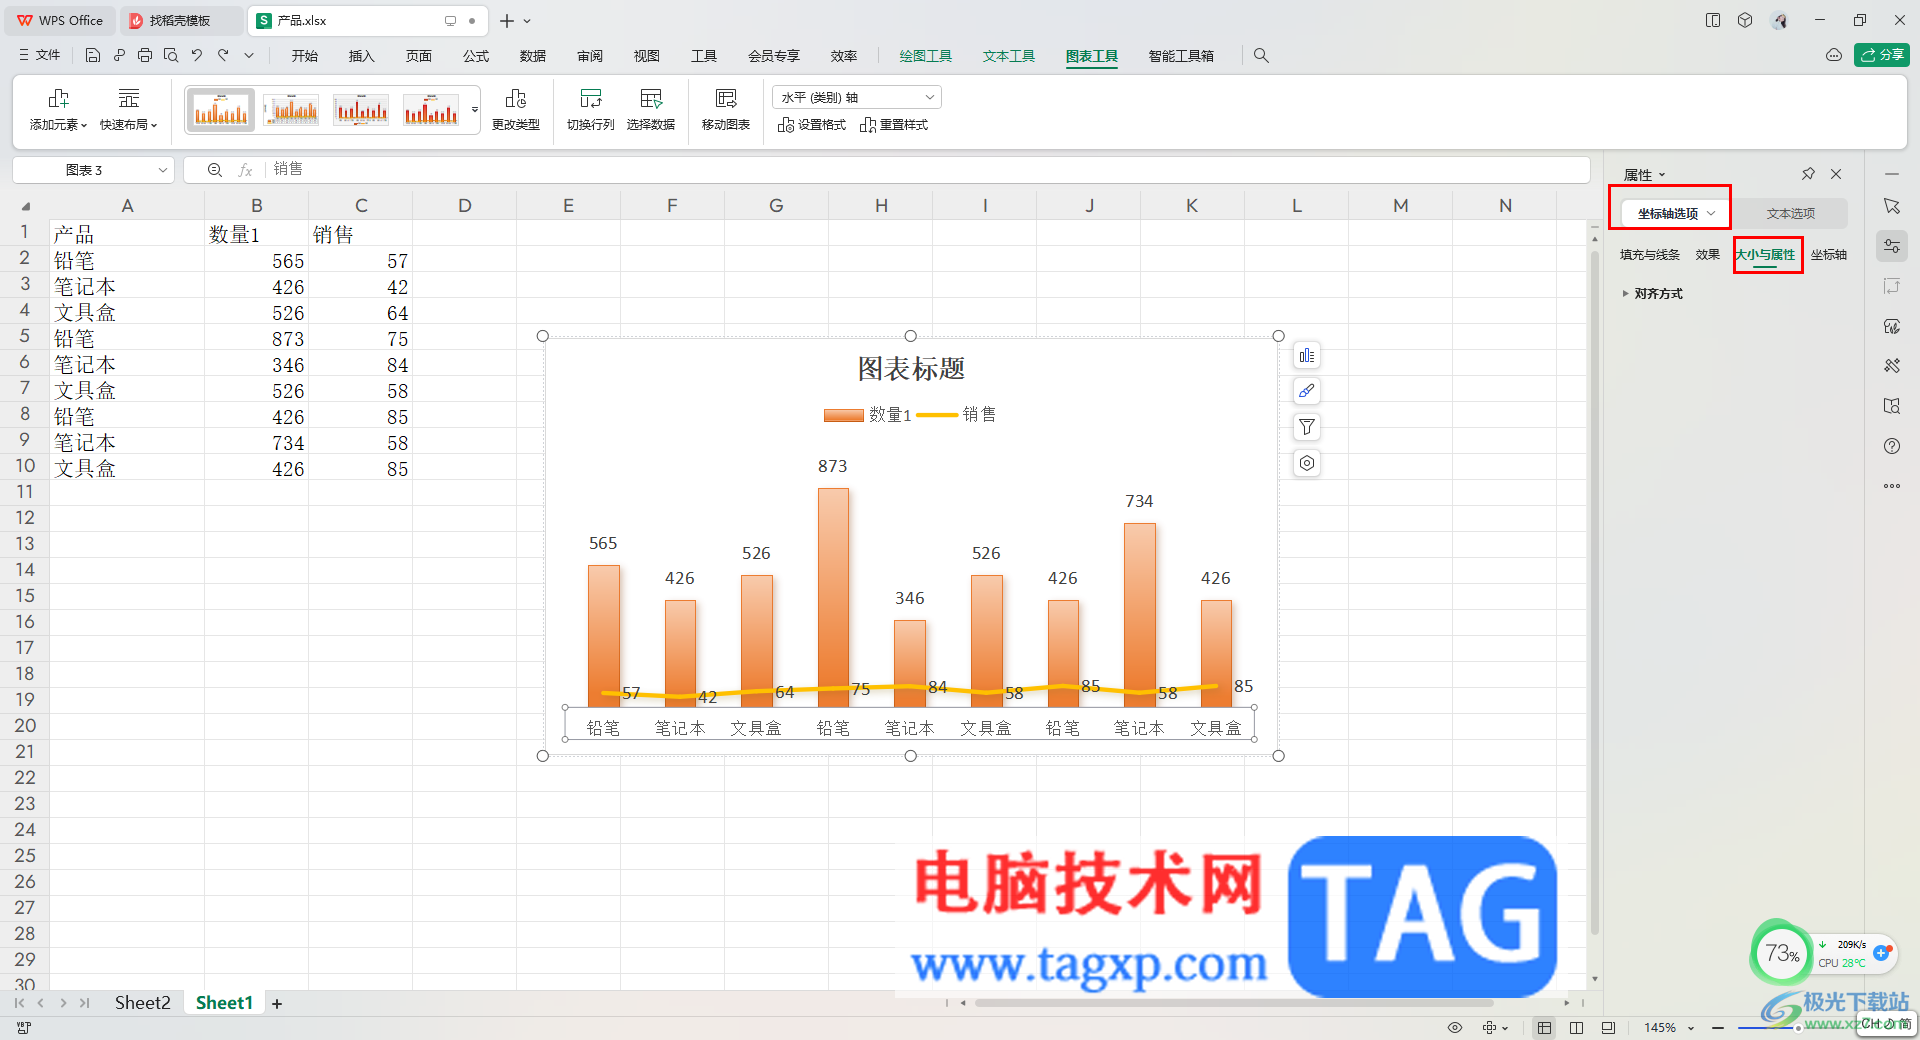Open the 坐标轴 sub-tab
The height and width of the screenshot is (1040, 1920).
[x=1829, y=255]
